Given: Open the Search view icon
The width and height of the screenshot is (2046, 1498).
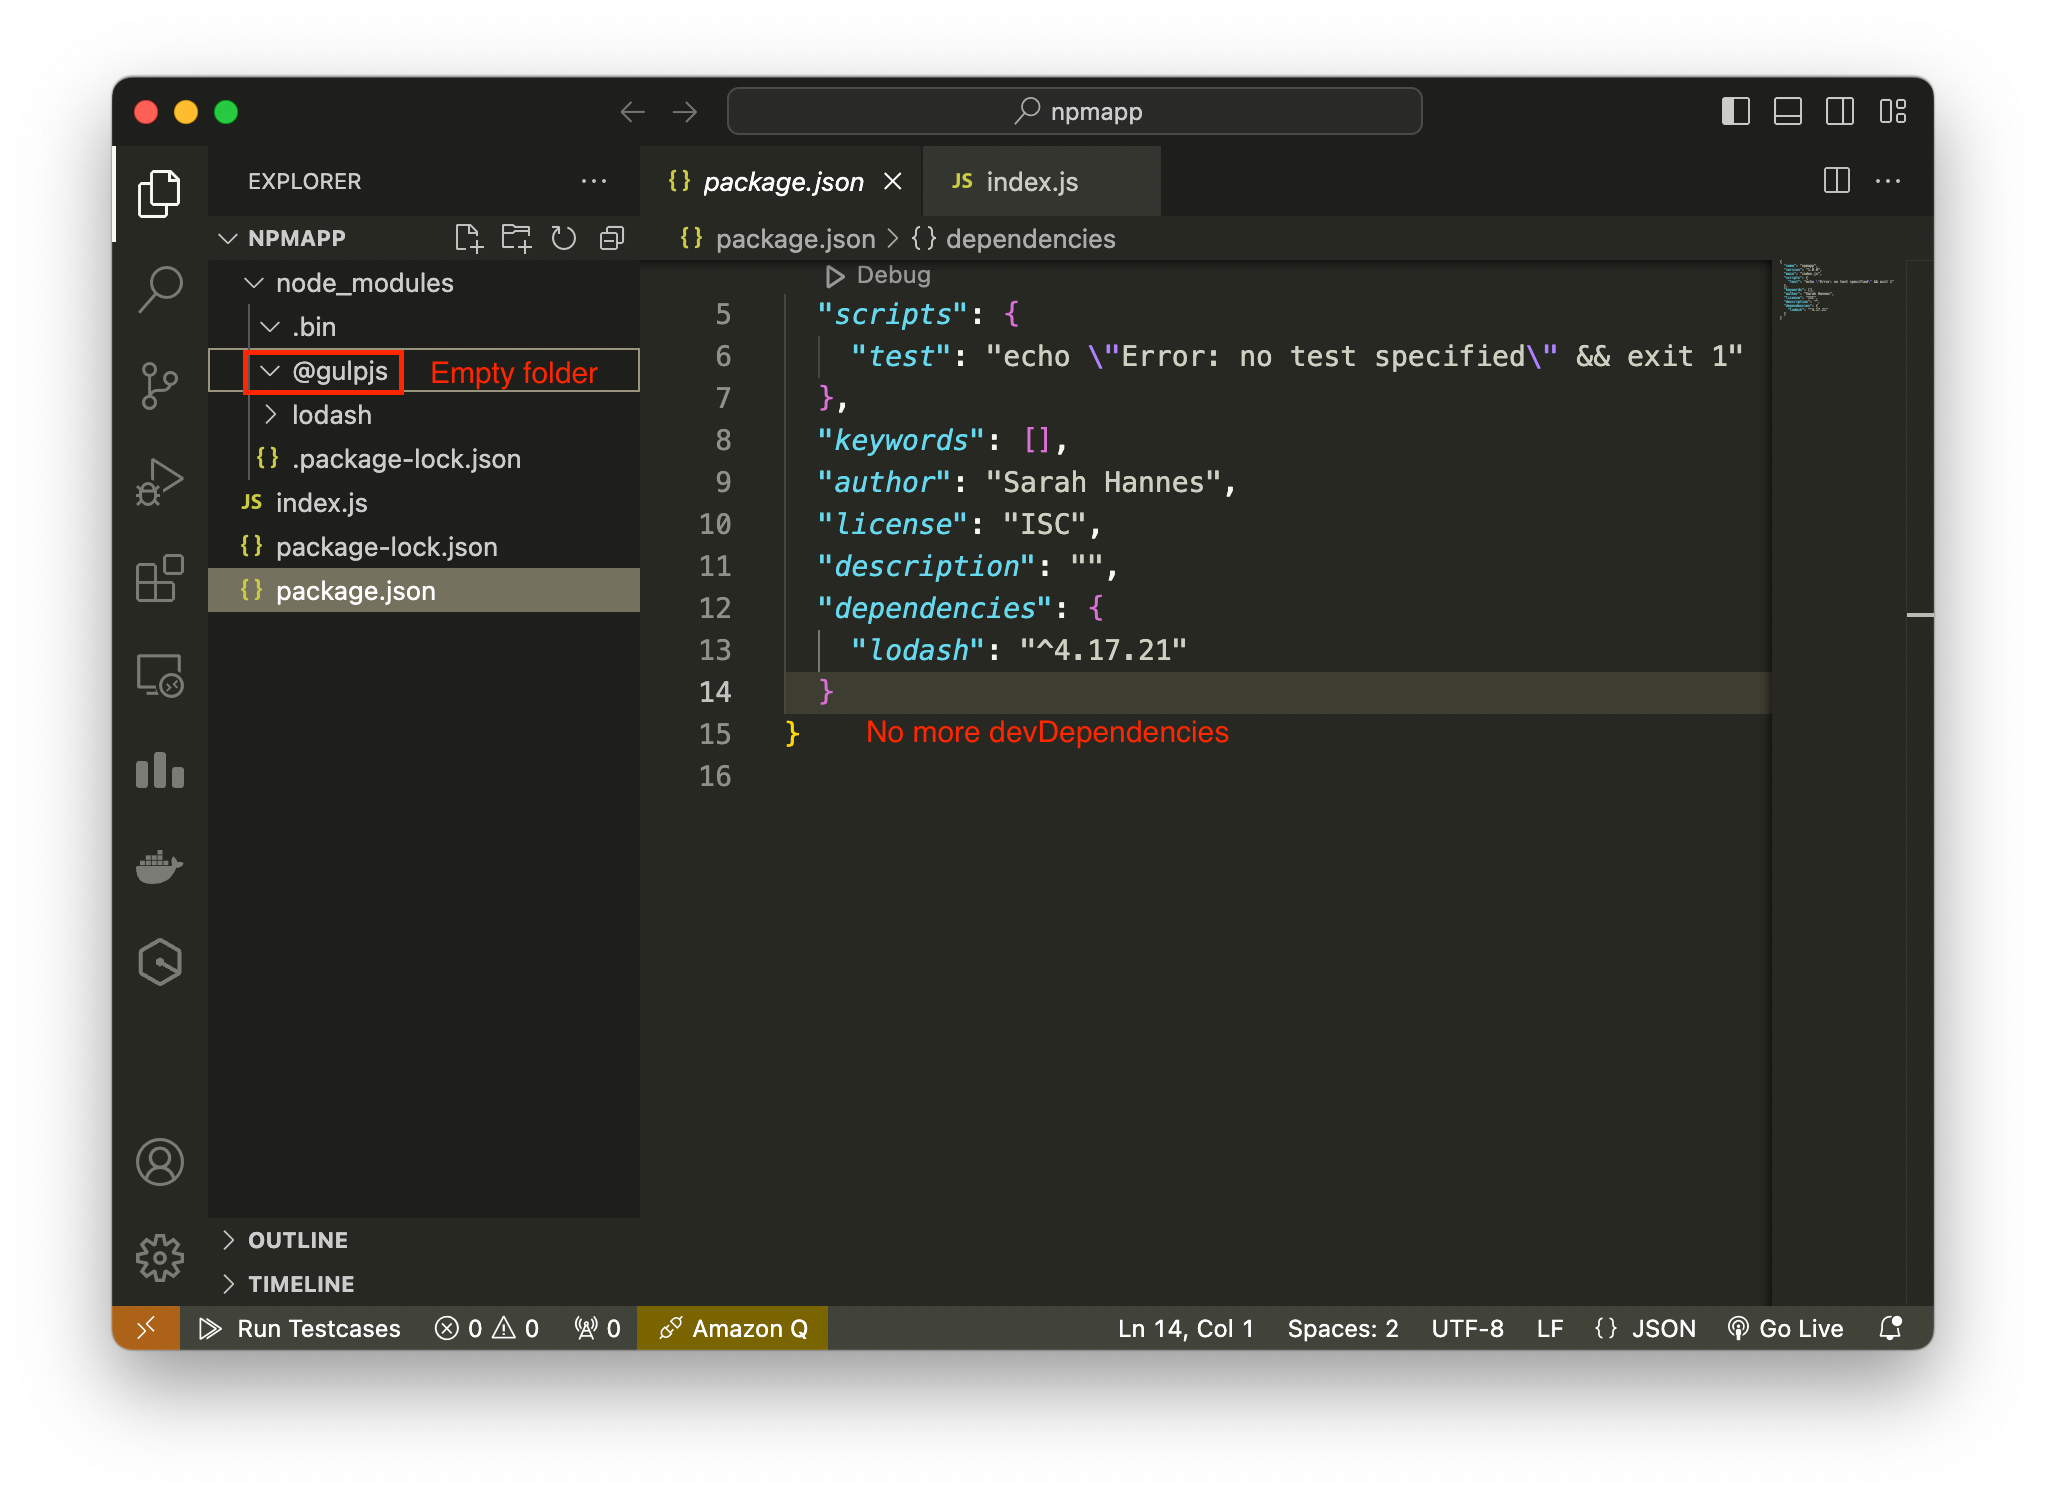Looking at the screenshot, I should (159, 289).
